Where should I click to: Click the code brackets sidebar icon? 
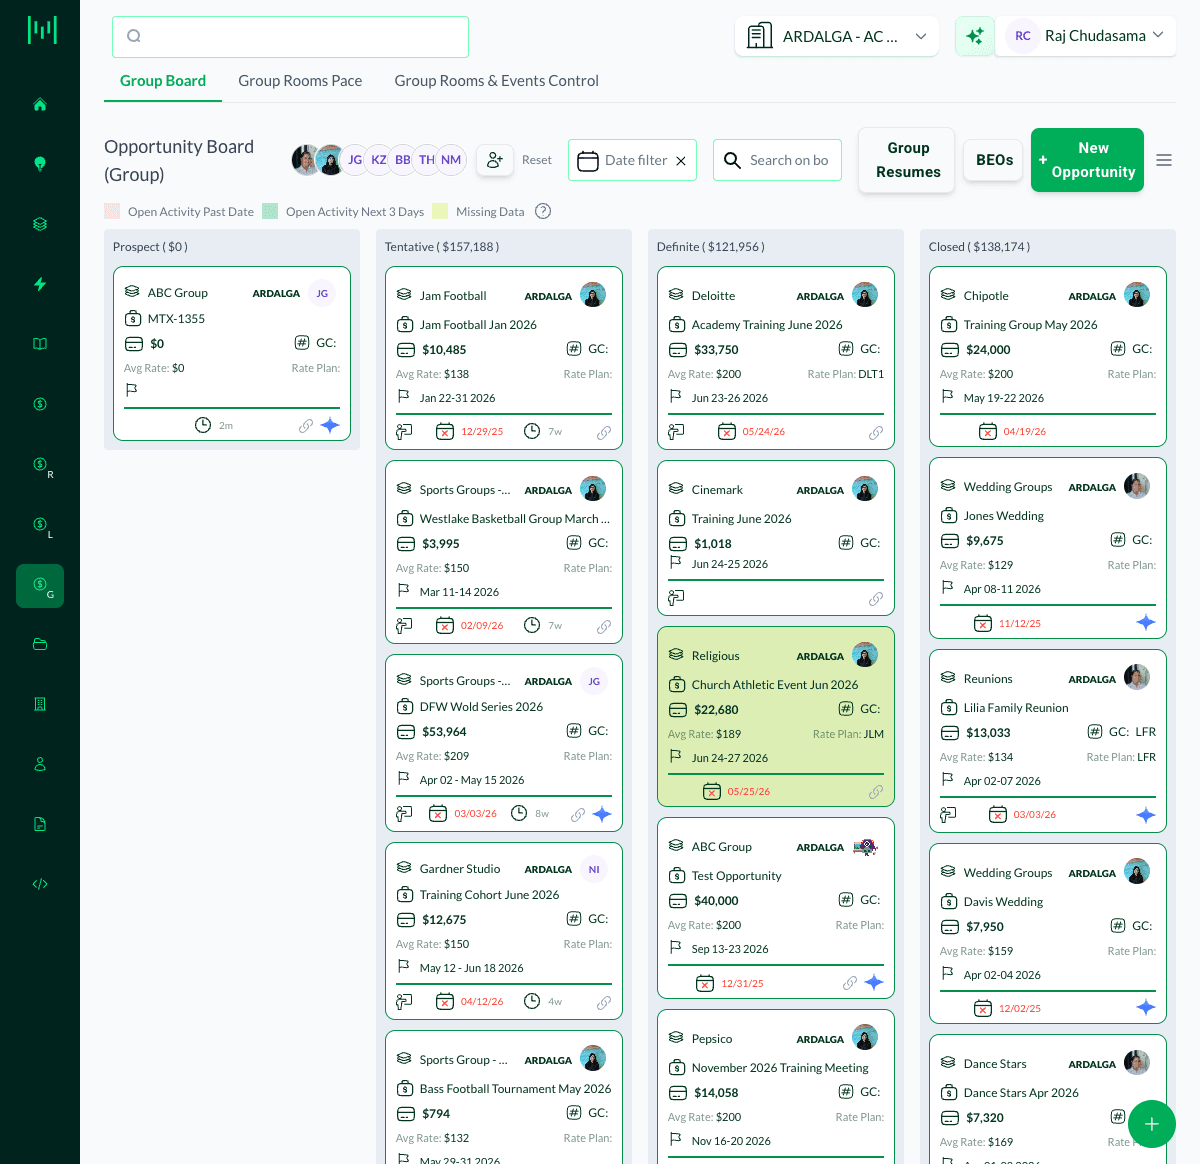(40, 884)
